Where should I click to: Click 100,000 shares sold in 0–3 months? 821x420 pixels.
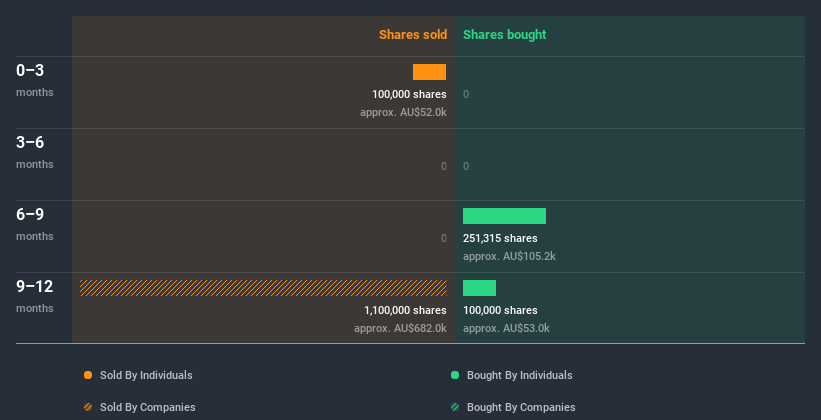[409, 94]
